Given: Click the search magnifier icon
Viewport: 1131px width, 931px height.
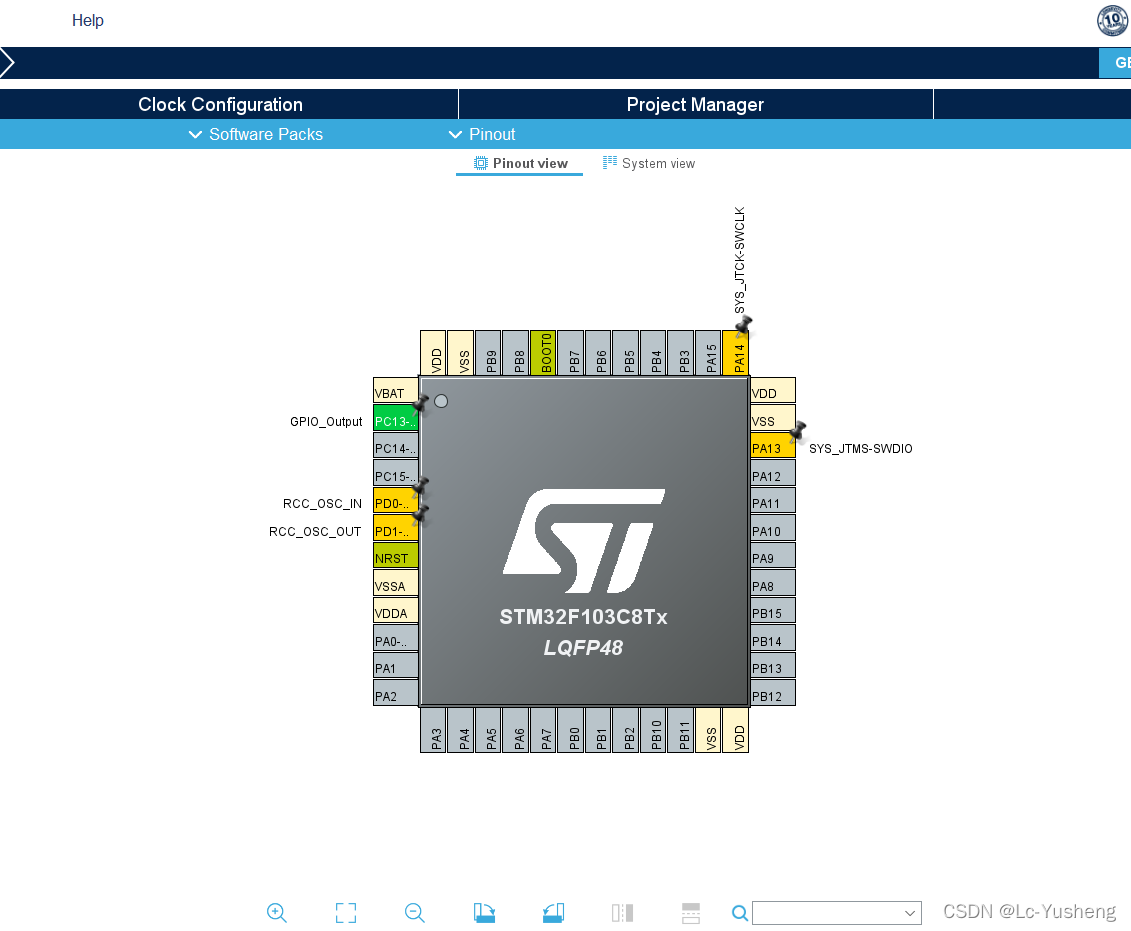Looking at the screenshot, I should [x=740, y=912].
